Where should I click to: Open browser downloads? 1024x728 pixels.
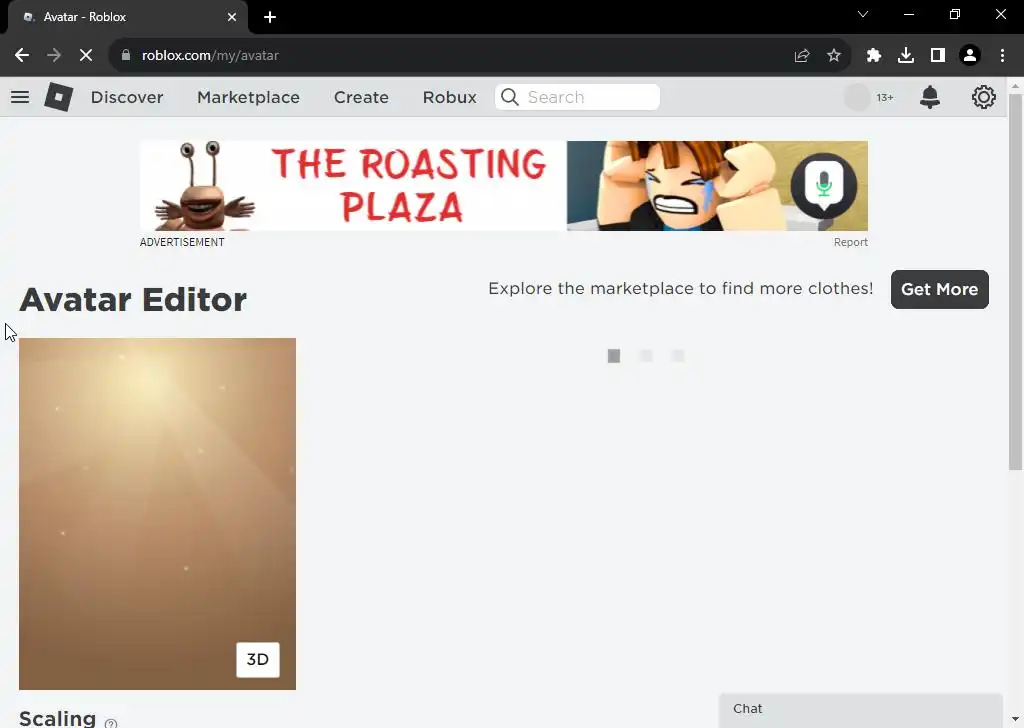(905, 55)
